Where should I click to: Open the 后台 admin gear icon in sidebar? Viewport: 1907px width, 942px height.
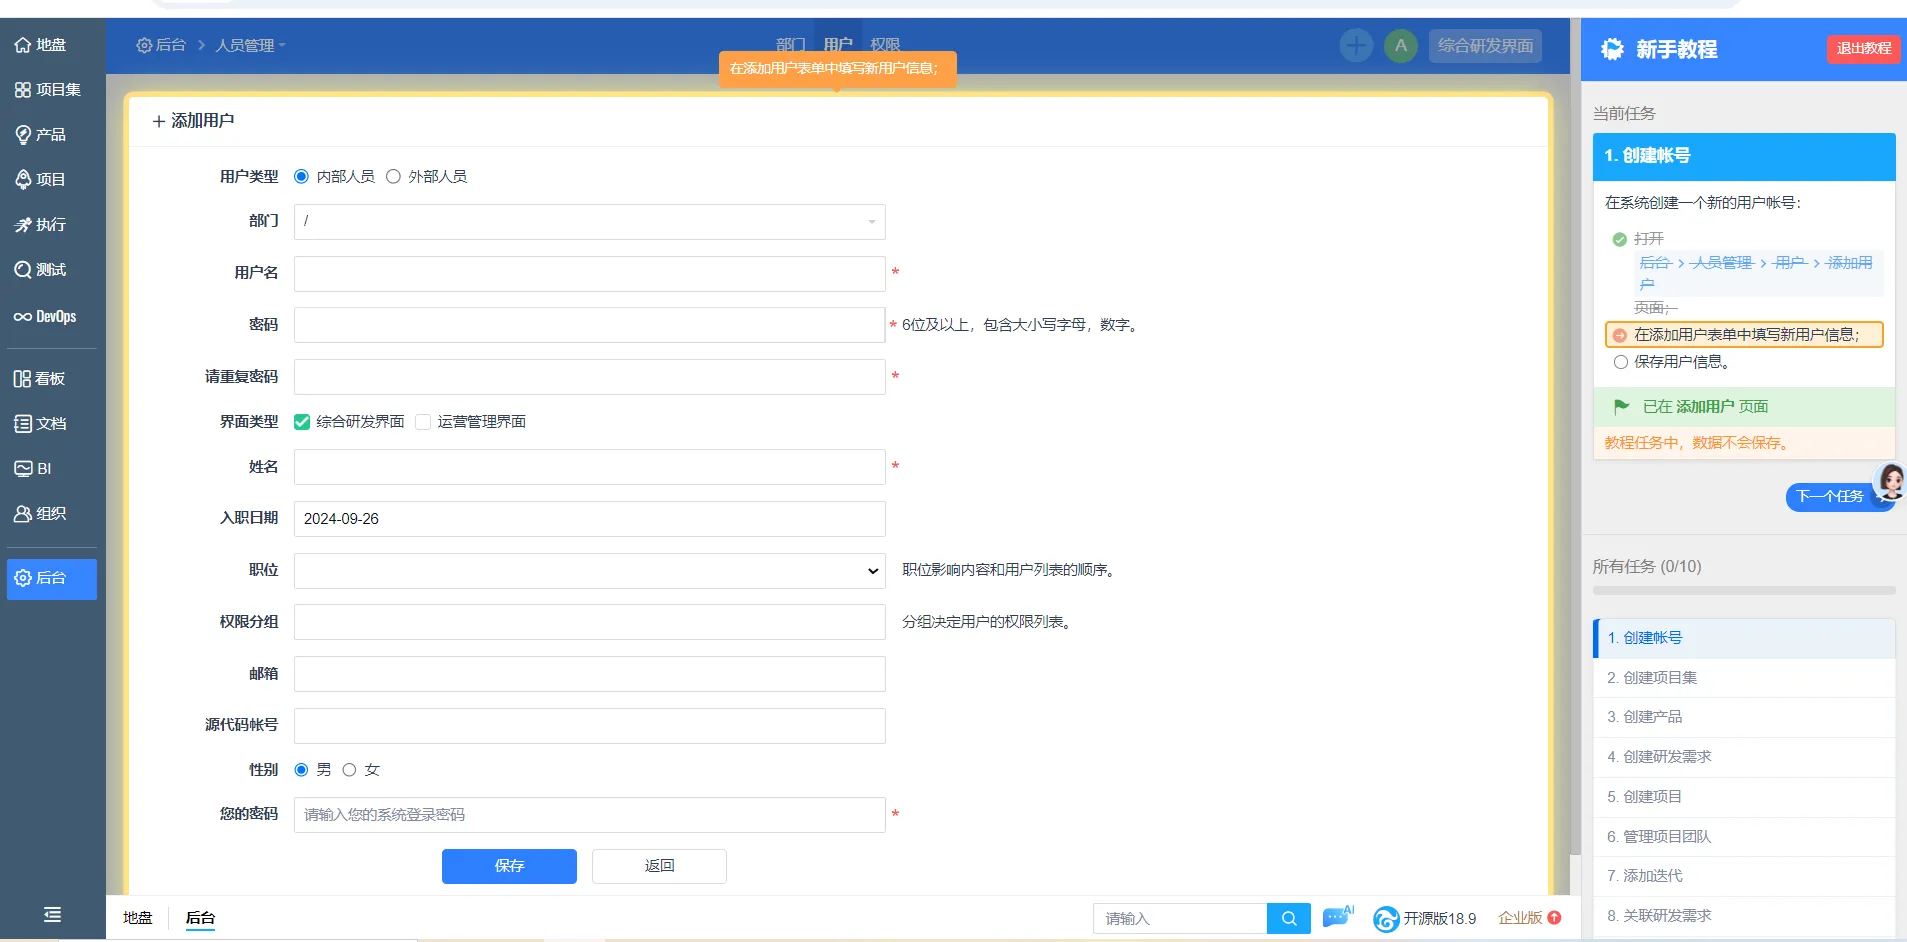pyautogui.click(x=23, y=578)
